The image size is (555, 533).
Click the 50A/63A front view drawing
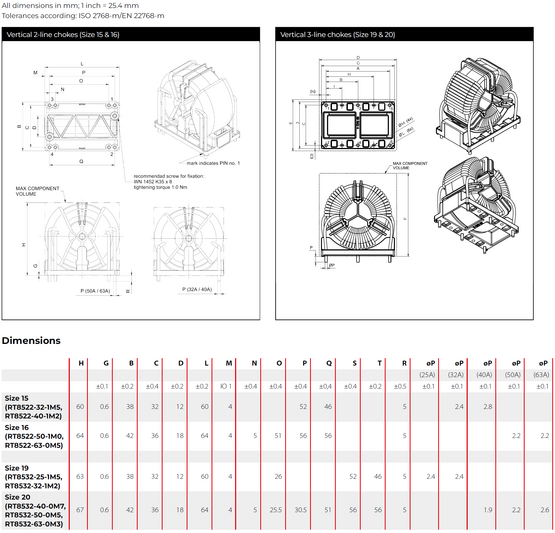click(82, 241)
